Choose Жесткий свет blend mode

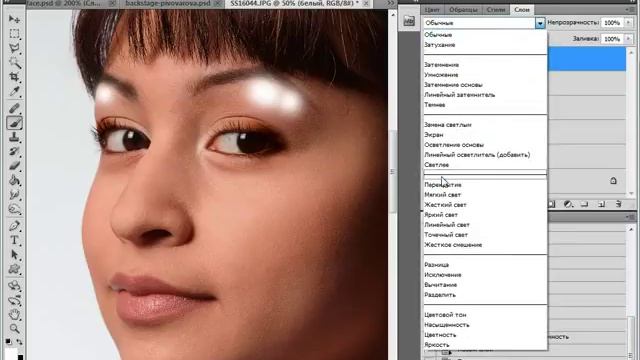pos(485,205)
